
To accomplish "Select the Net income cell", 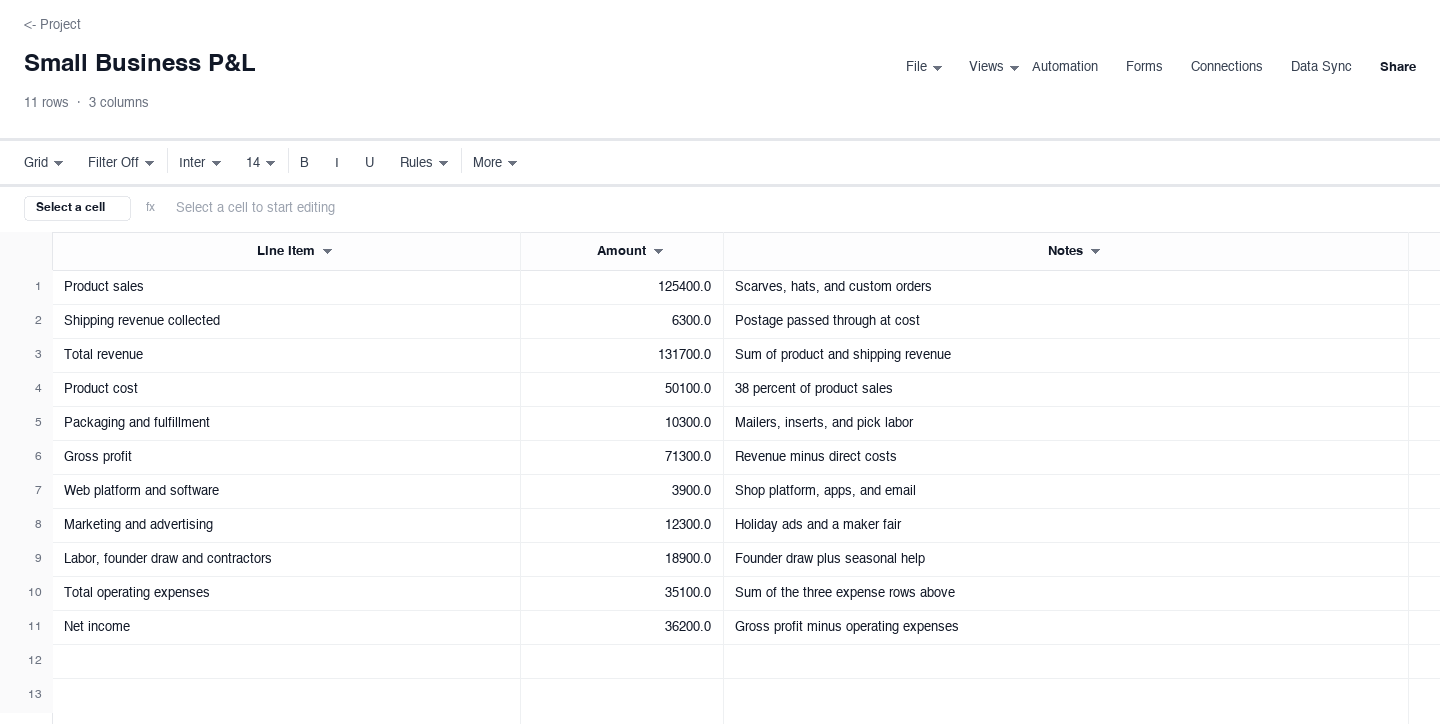I will (286, 627).
